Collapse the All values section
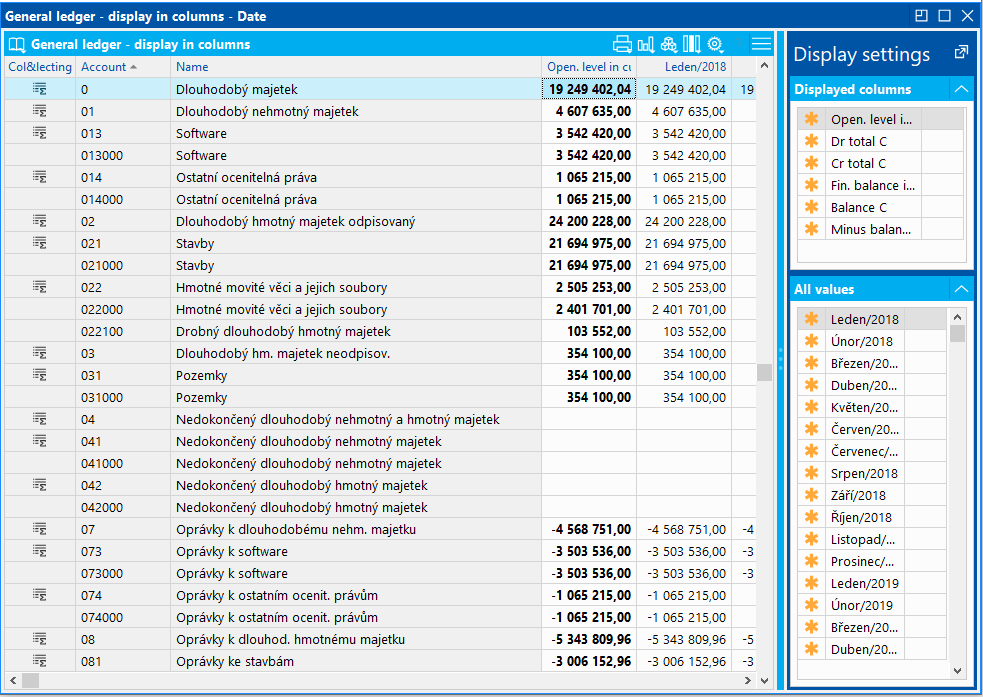This screenshot has height=697, width=983. [960, 289]
